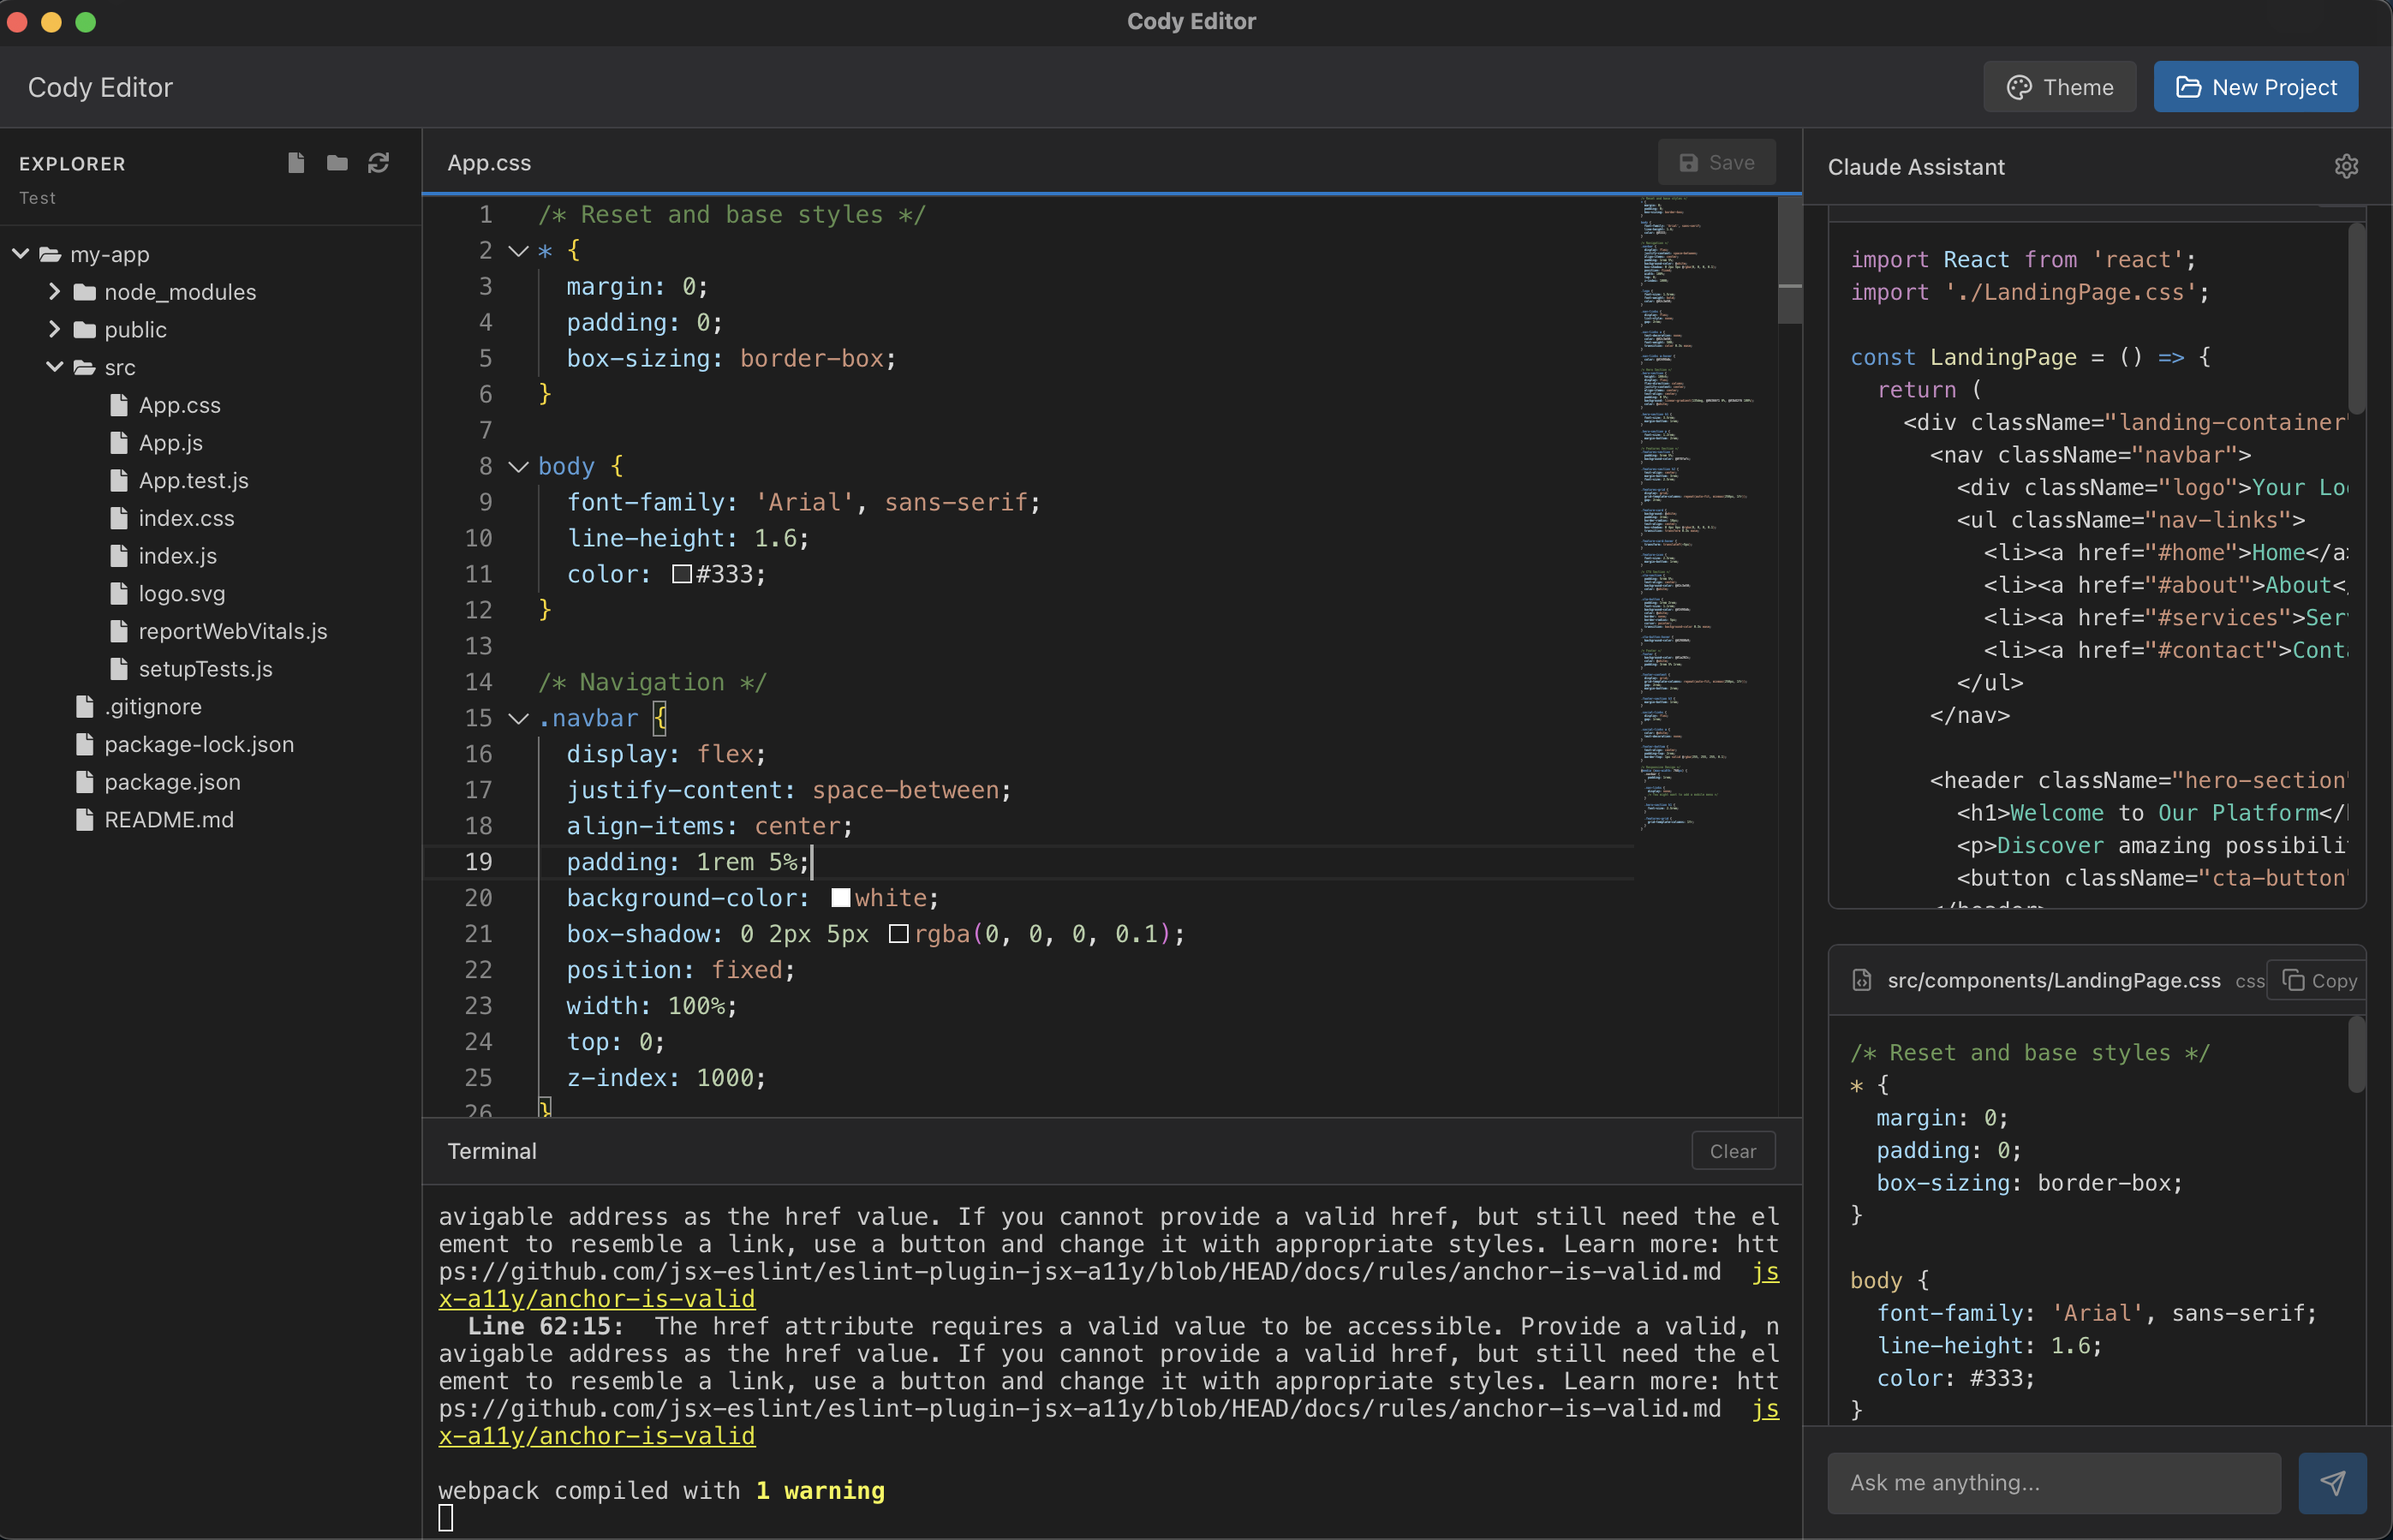This screenshot has height=1540, width=2393.
Task: Select the App.css editor tab
Action: [489, 163]
